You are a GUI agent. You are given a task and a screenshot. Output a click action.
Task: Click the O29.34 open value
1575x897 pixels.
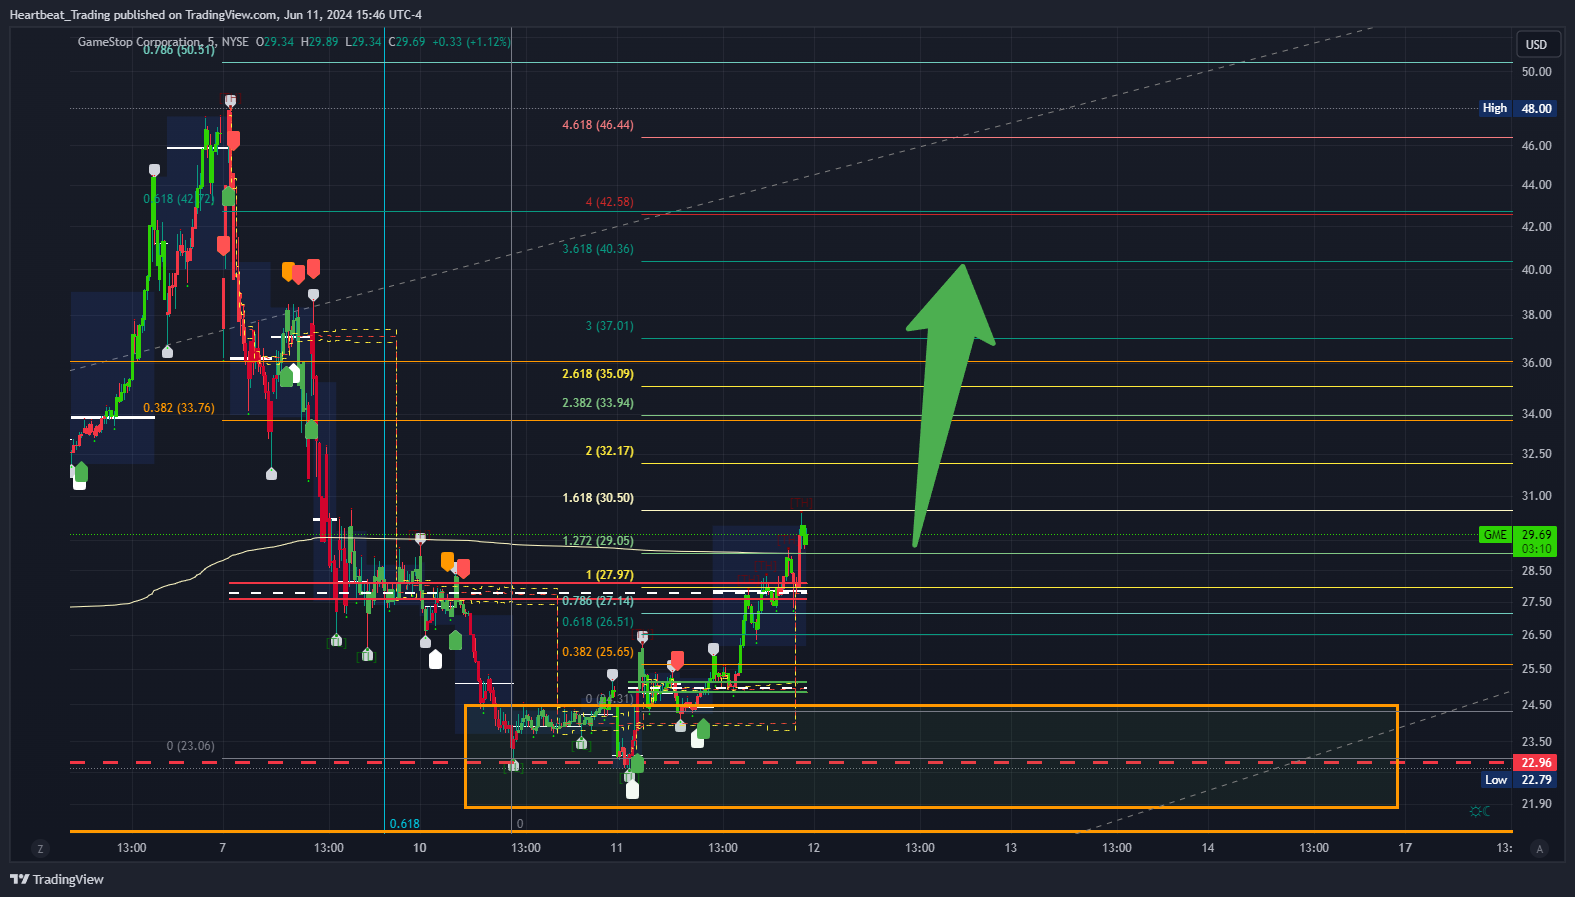tap(275, 42)
